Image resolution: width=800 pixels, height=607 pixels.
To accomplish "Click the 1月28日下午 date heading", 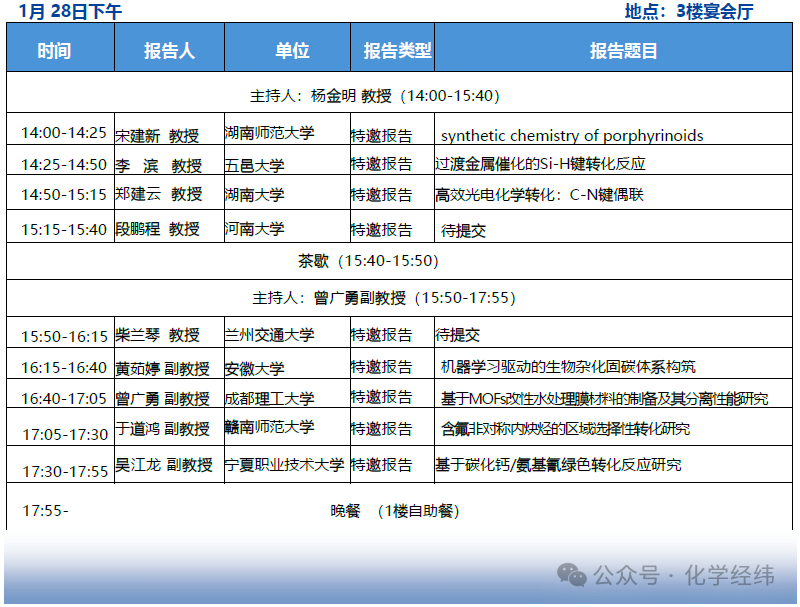I will click(71, 12).
